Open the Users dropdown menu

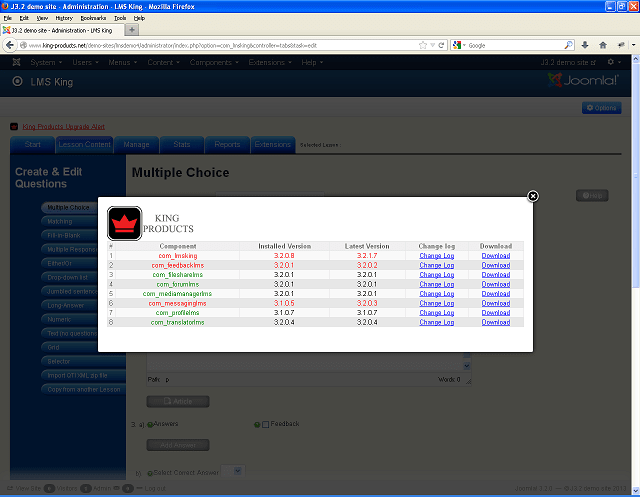point(85,62)
